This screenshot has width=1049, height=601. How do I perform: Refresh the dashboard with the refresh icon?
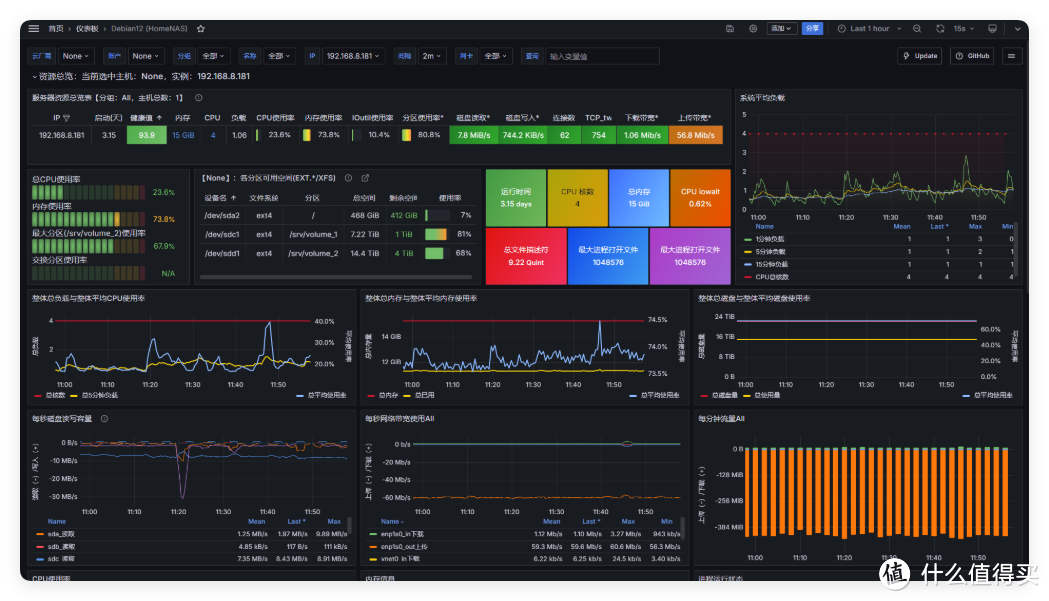940,29
